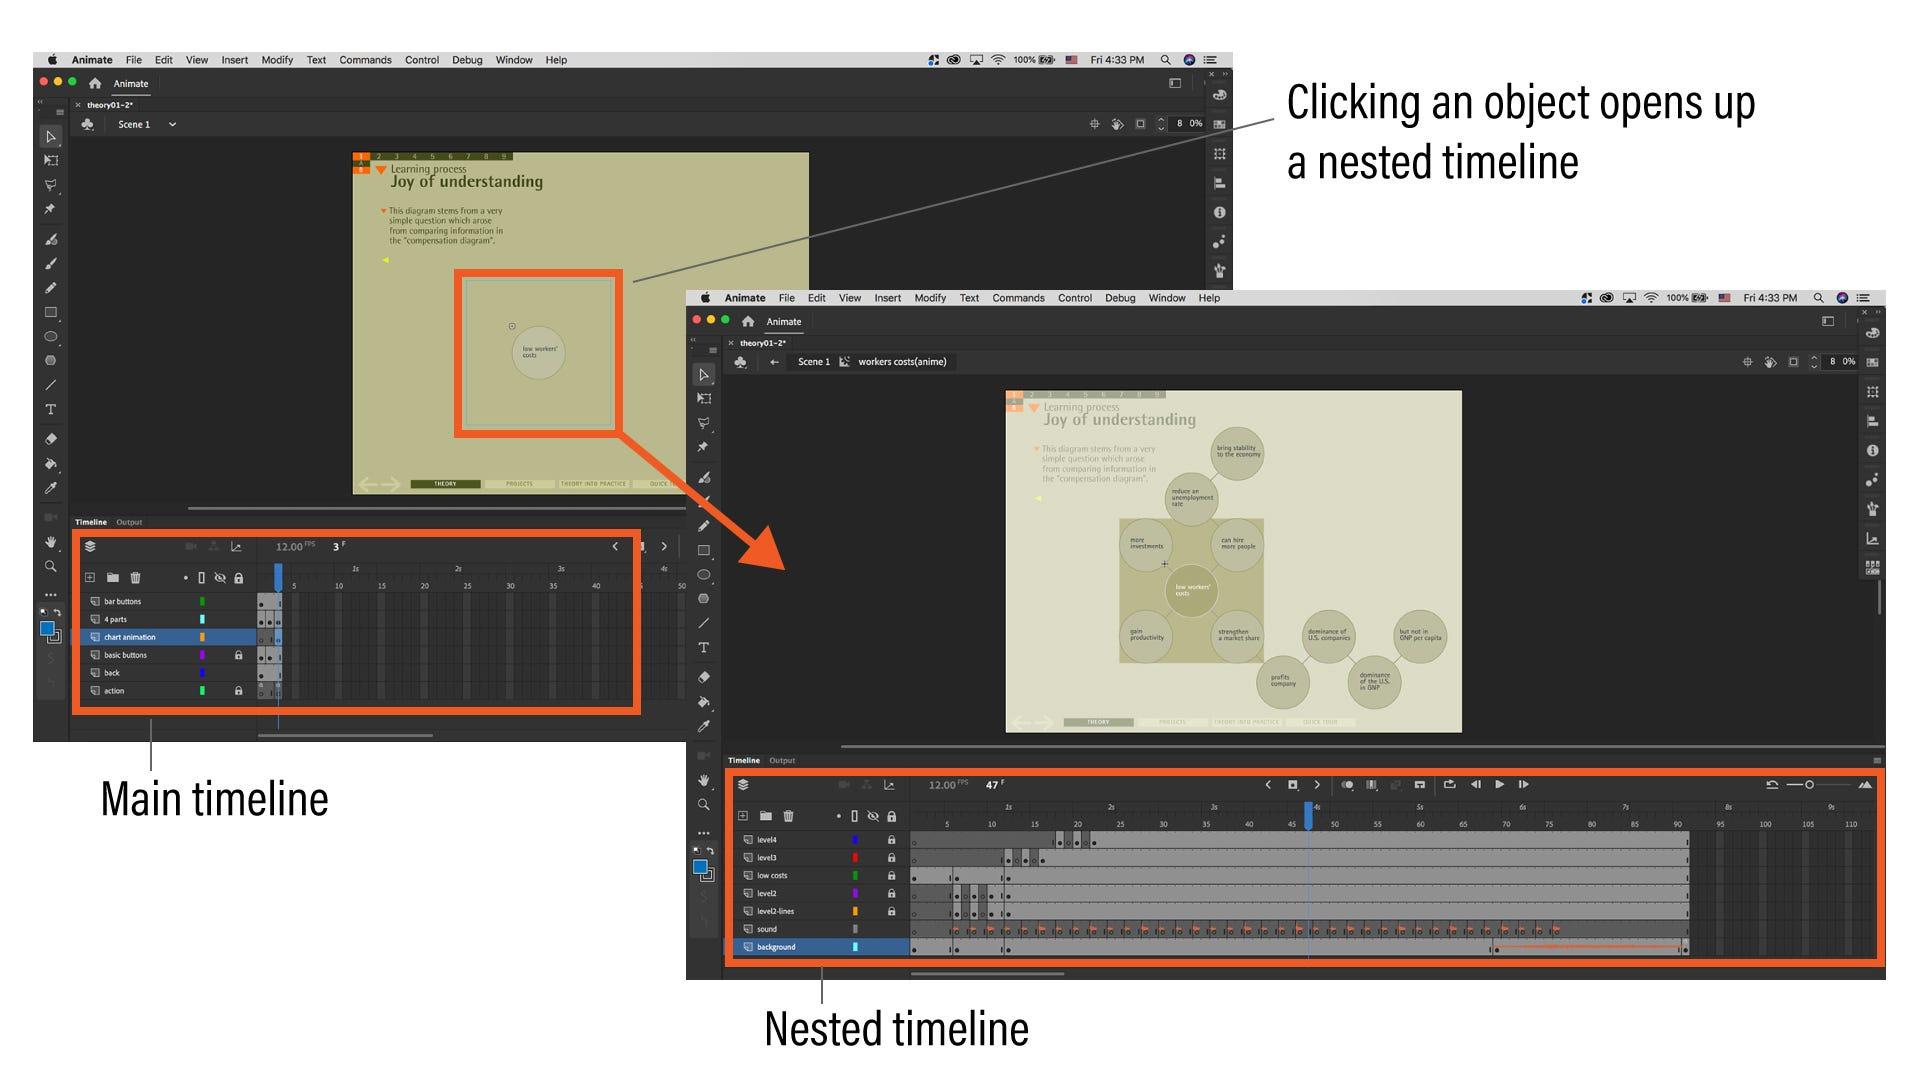The width and height of the screenshot is (1920, 1080).
Task: Hide all layers in nested timeline header
Action: 873,816
